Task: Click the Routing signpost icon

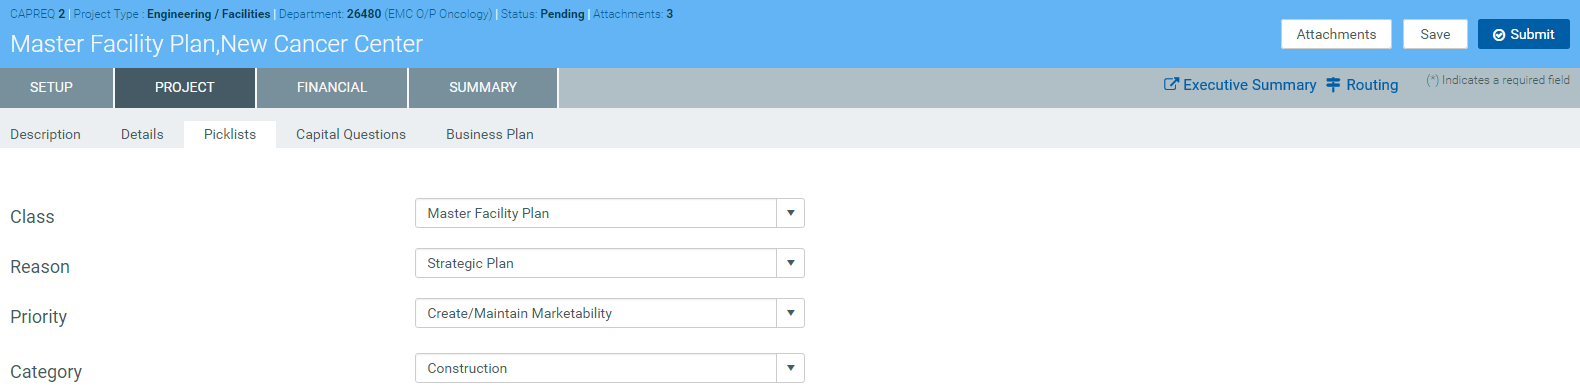Action: click(x=1333, y=85)
